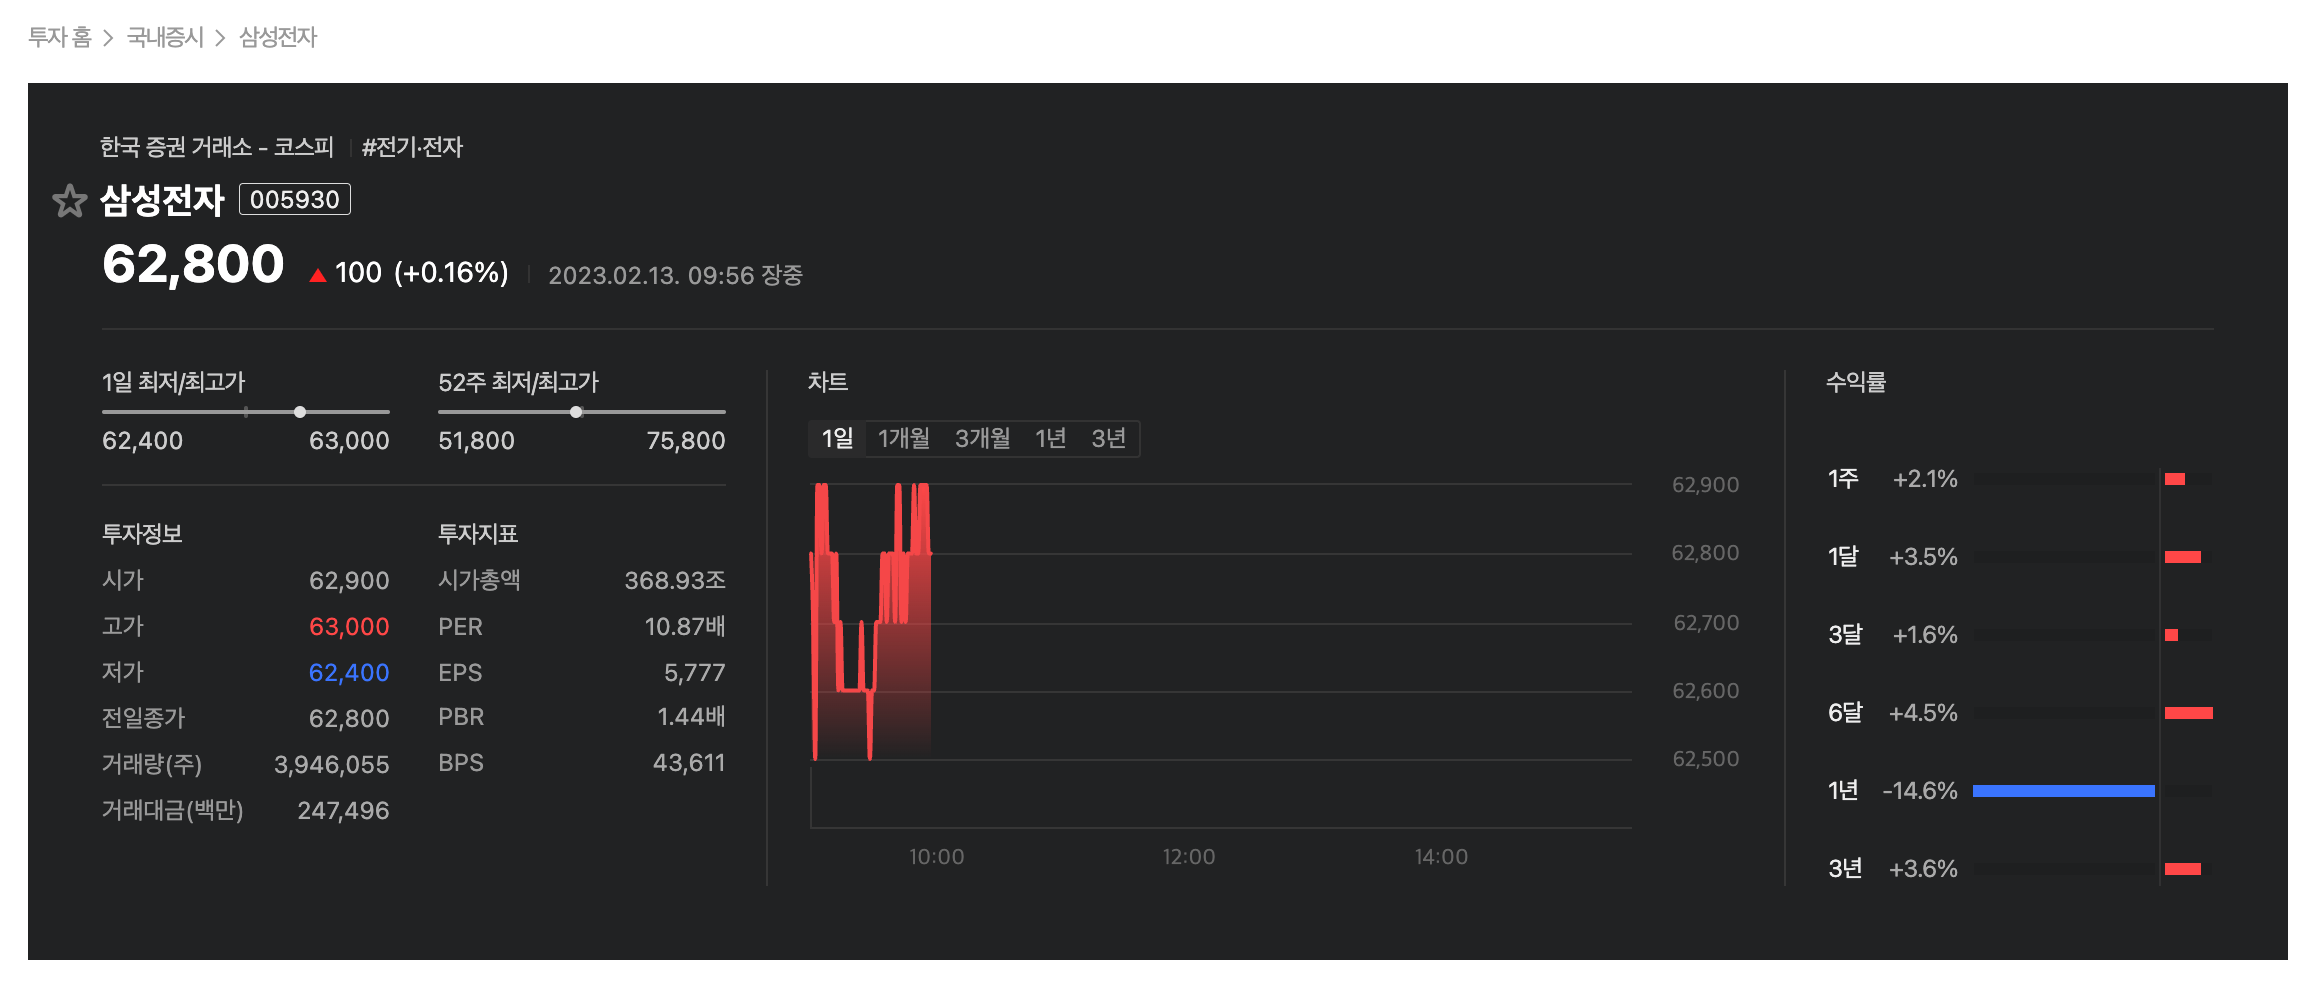Click the 52주 최저/최고가 range slider dot
The image size is (2318, 998).
pyautogui.click(x=576, y=412)
